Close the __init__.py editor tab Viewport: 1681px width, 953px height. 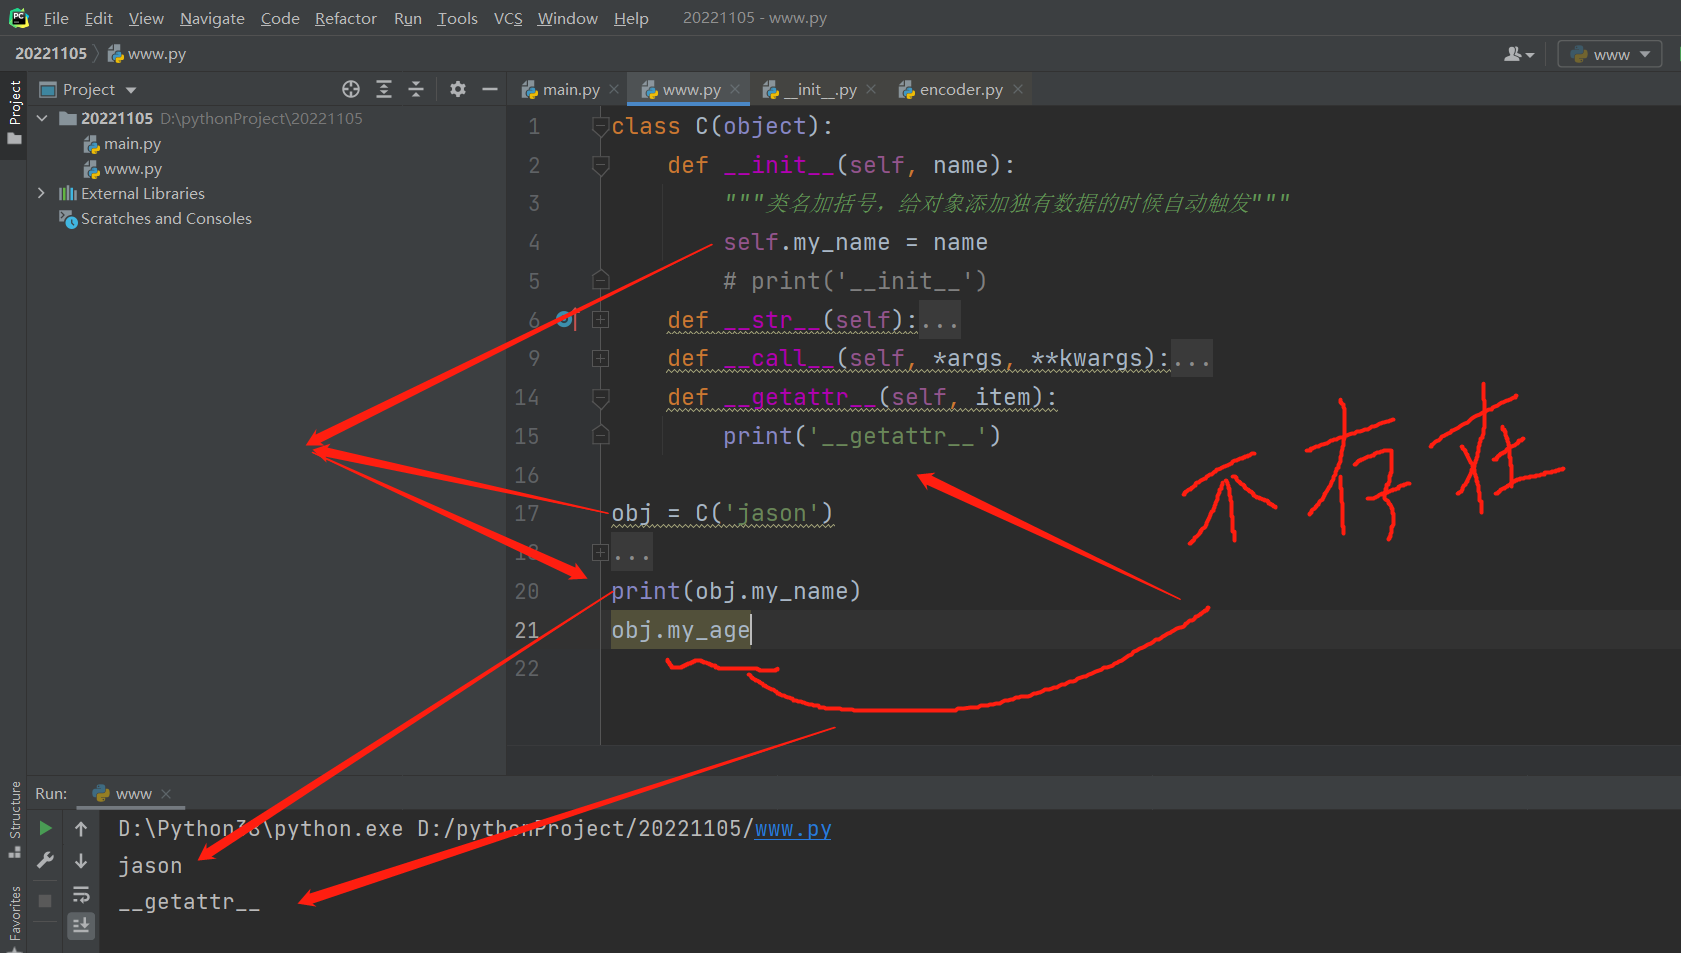(871, 89)
